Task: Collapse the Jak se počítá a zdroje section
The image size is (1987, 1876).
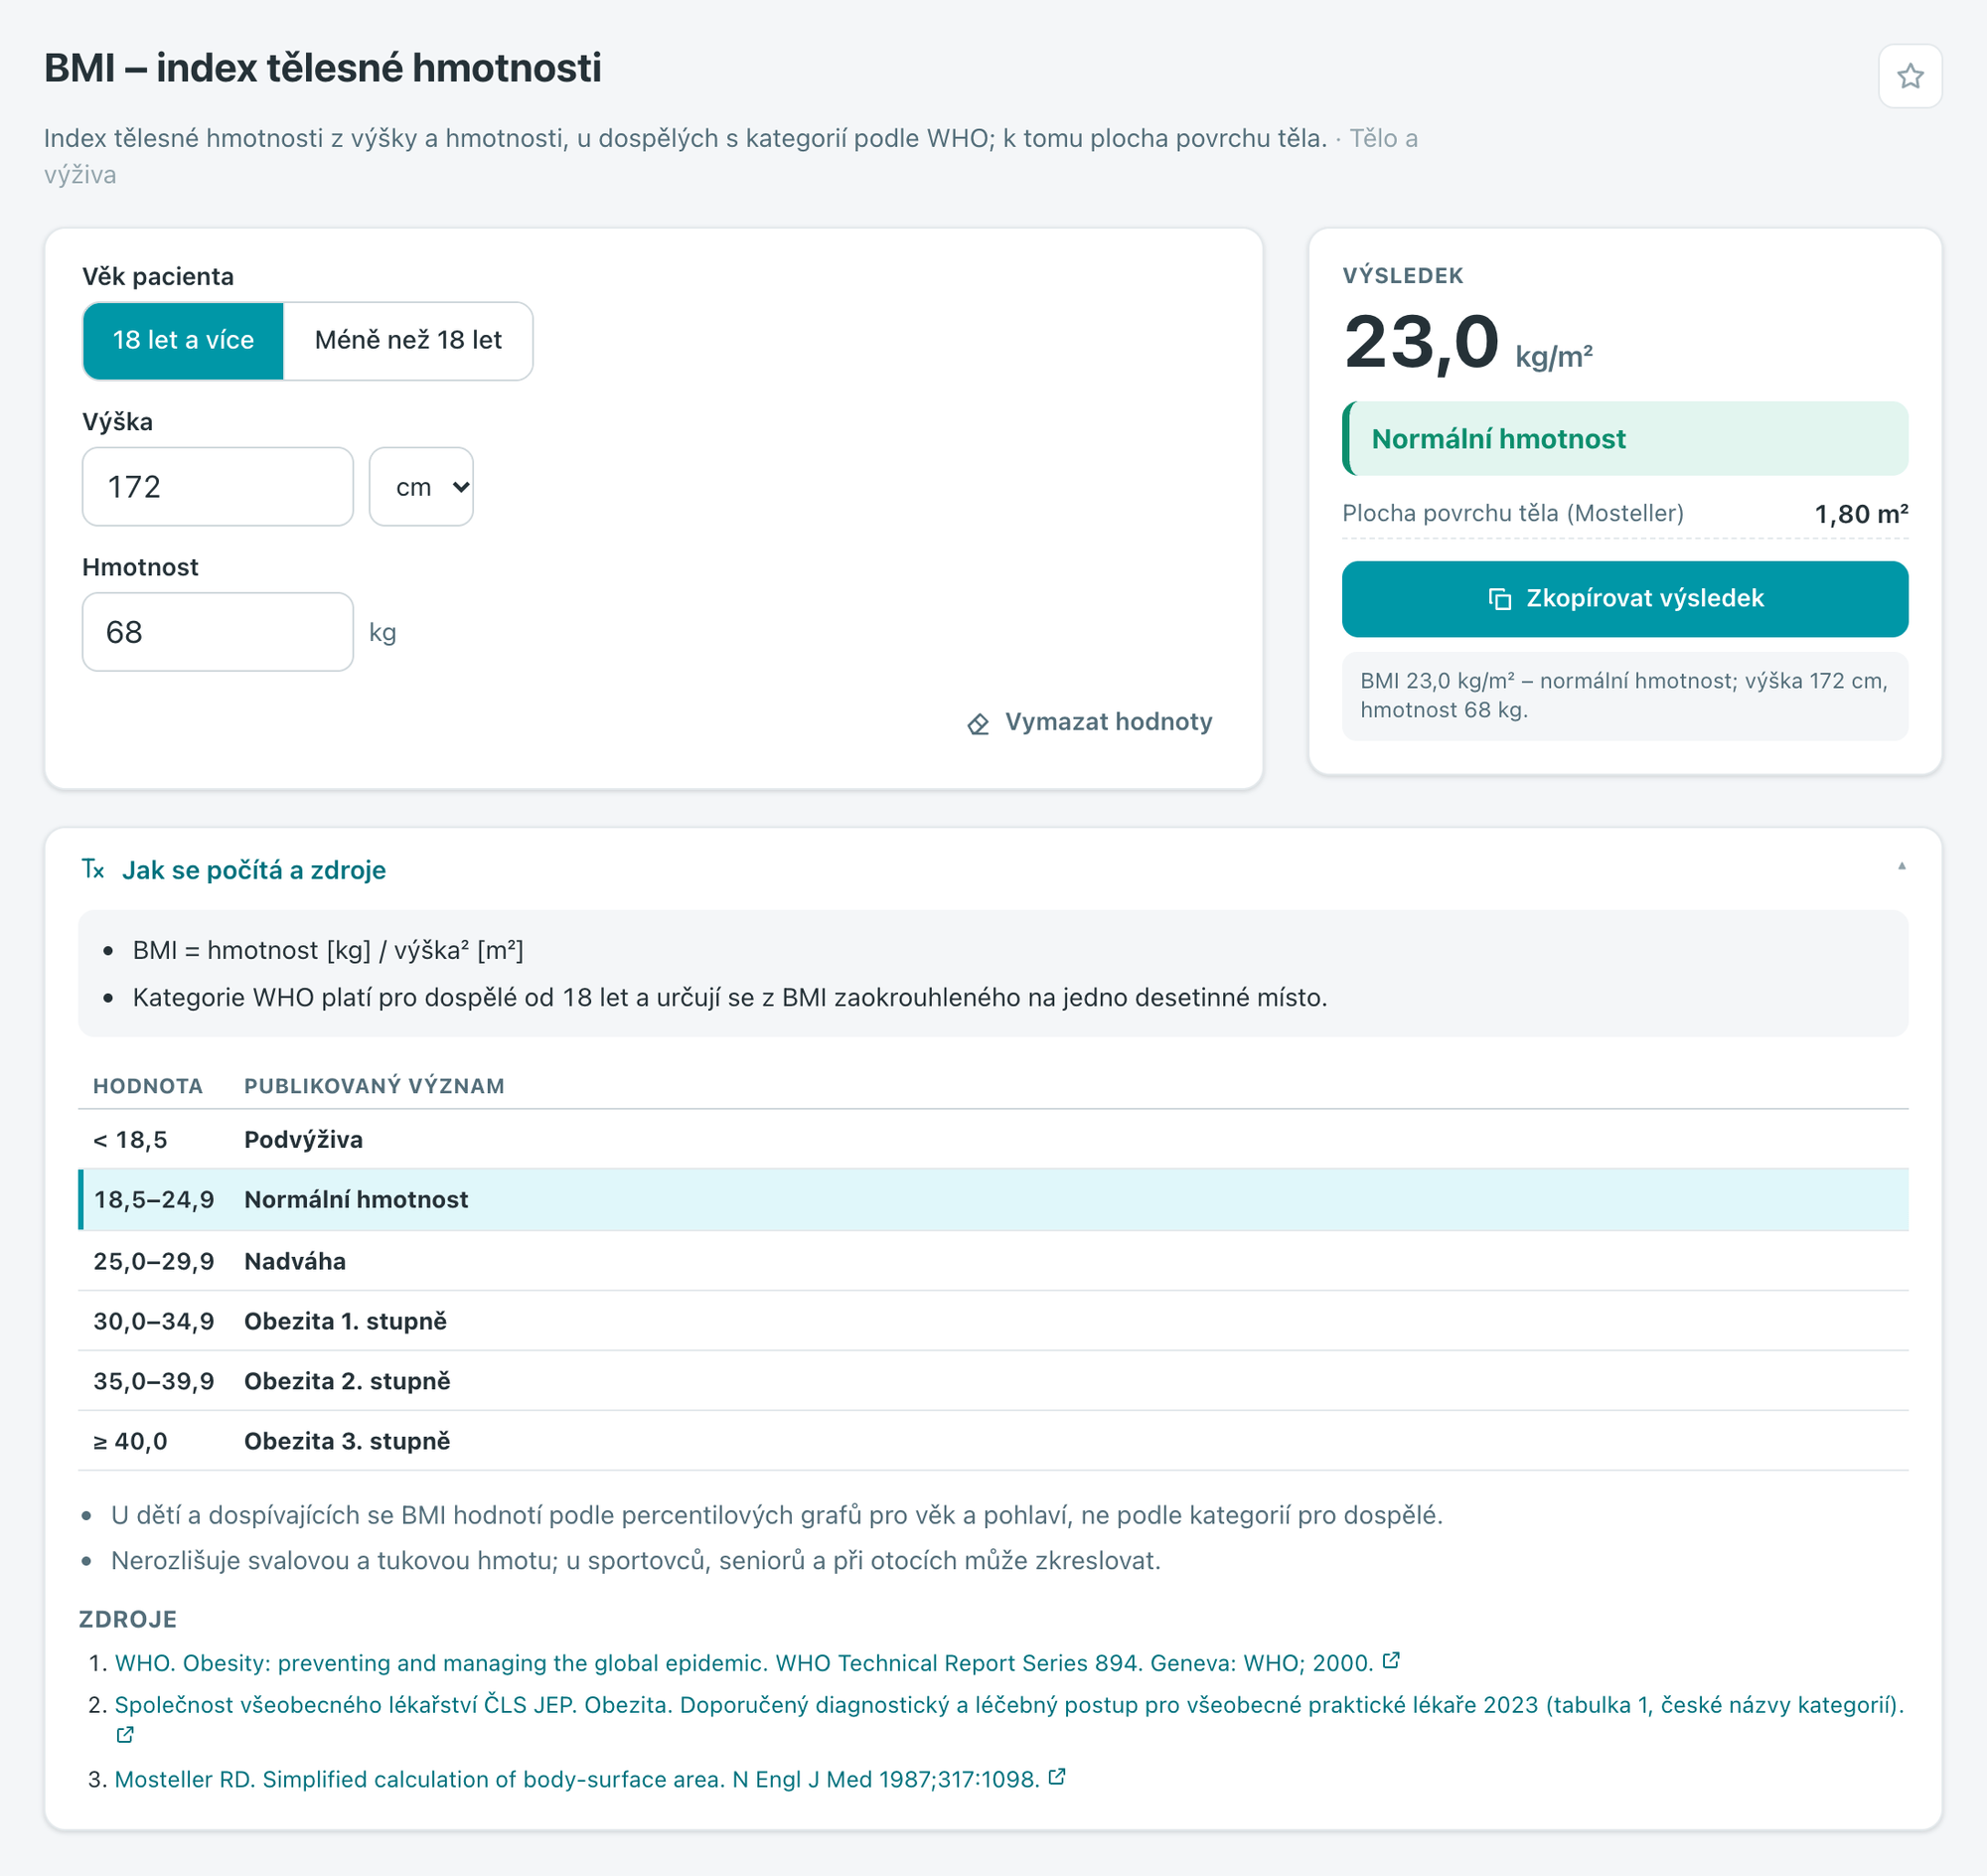Action: pos(993,869)
